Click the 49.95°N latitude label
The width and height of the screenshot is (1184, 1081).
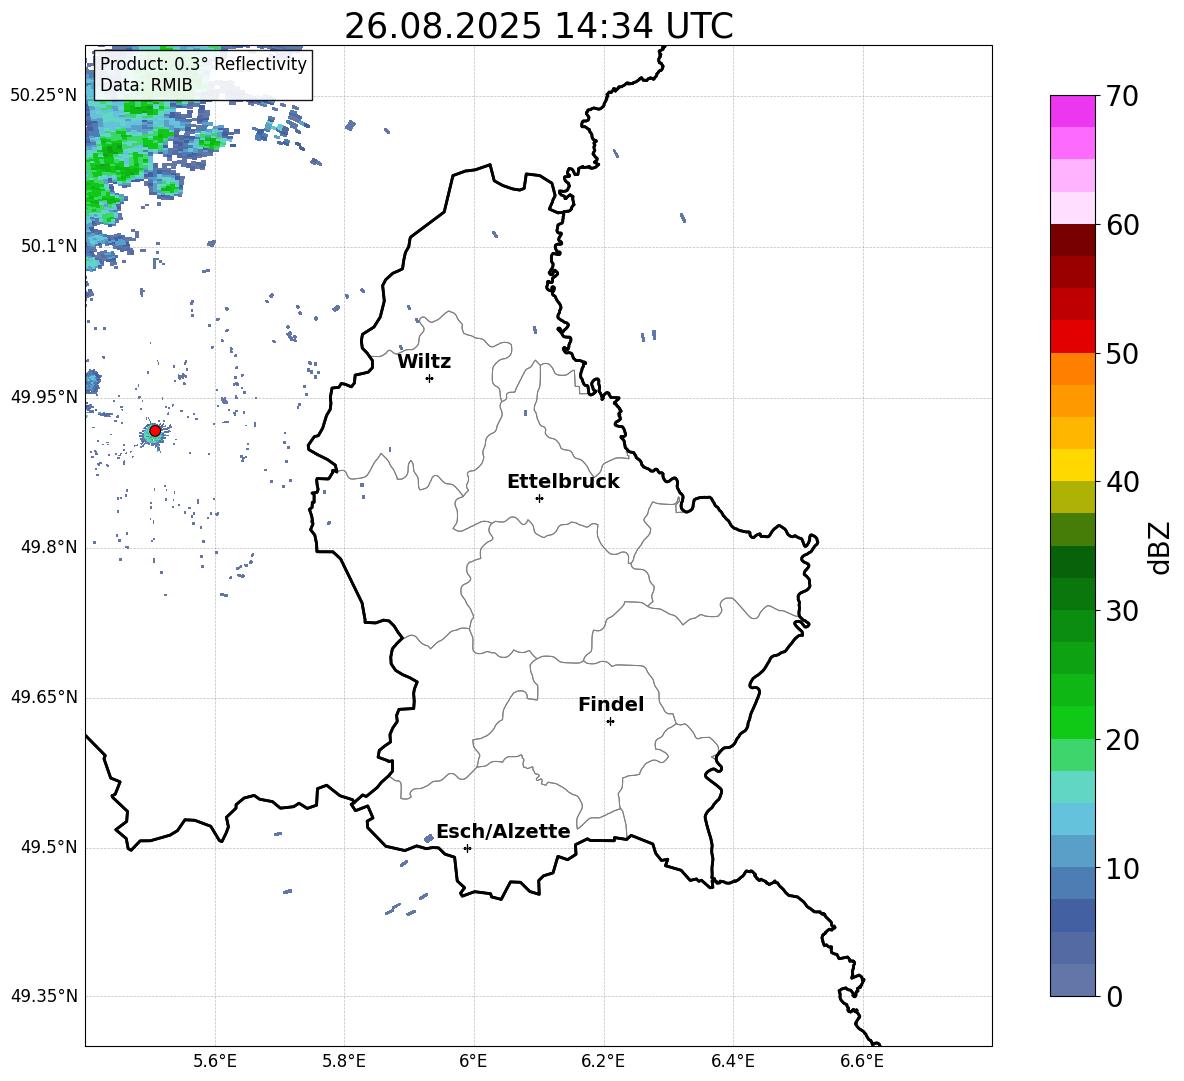[x=44, y=396]
